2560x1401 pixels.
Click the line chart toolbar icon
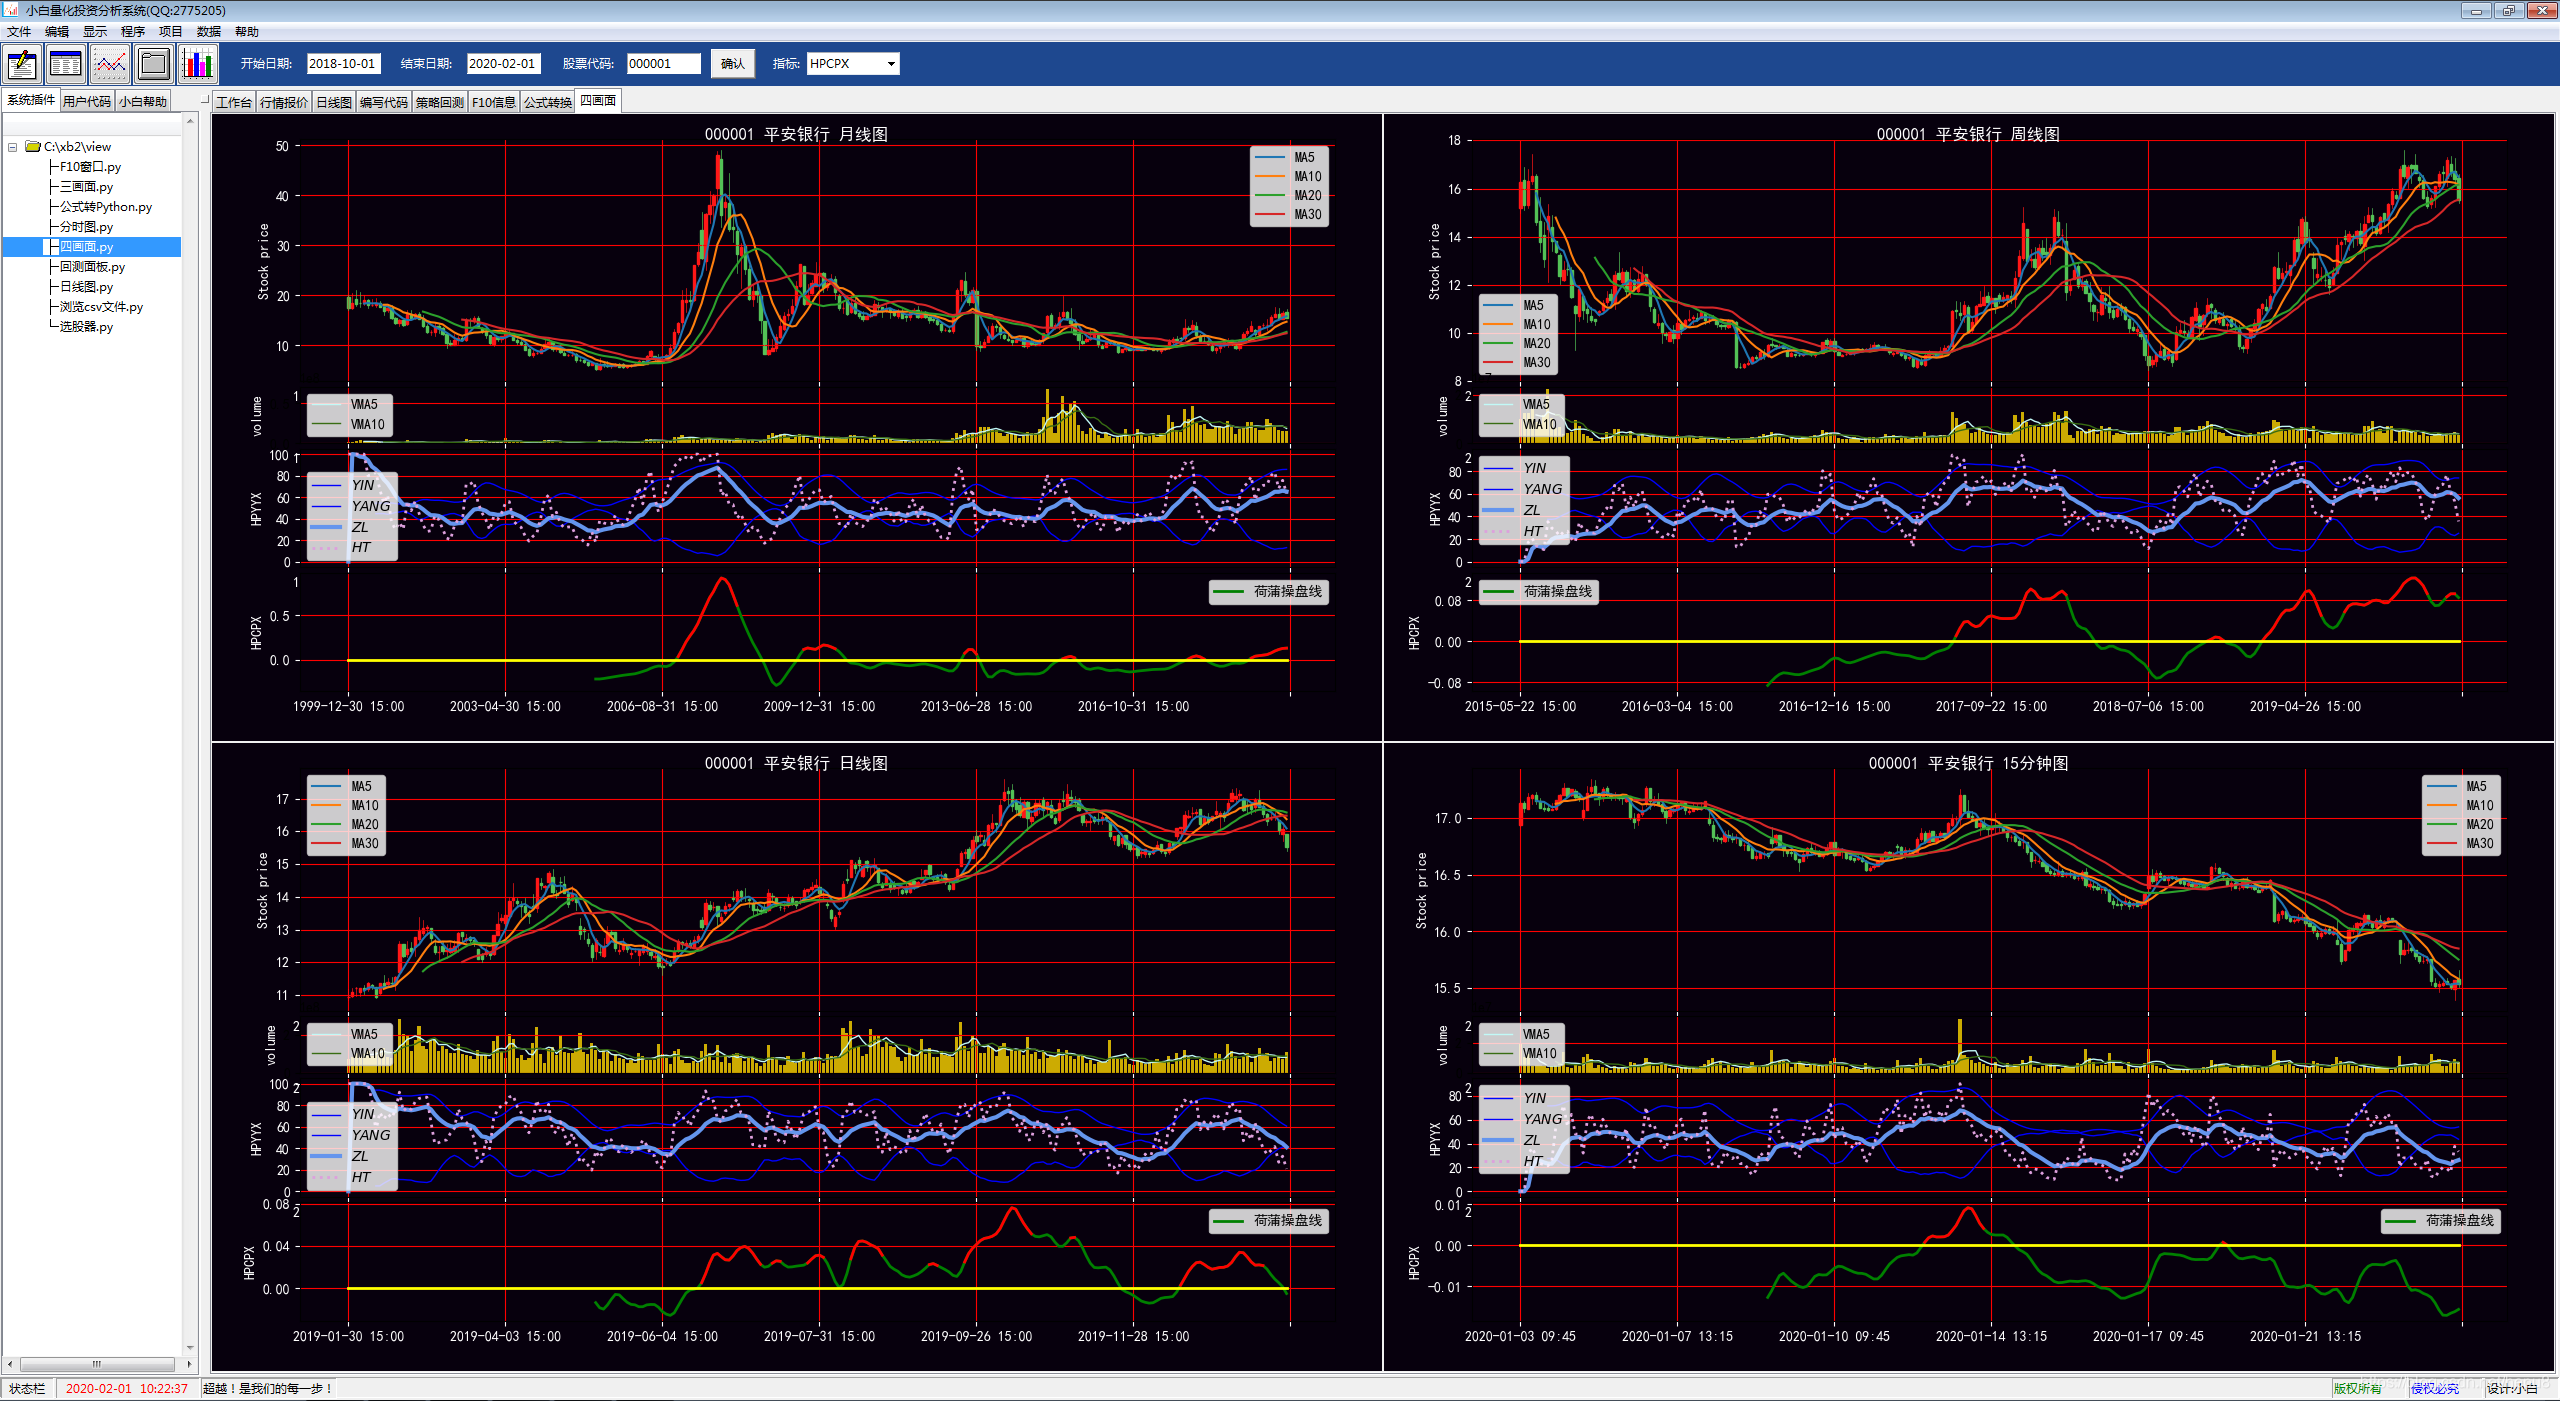pos(110,64)
